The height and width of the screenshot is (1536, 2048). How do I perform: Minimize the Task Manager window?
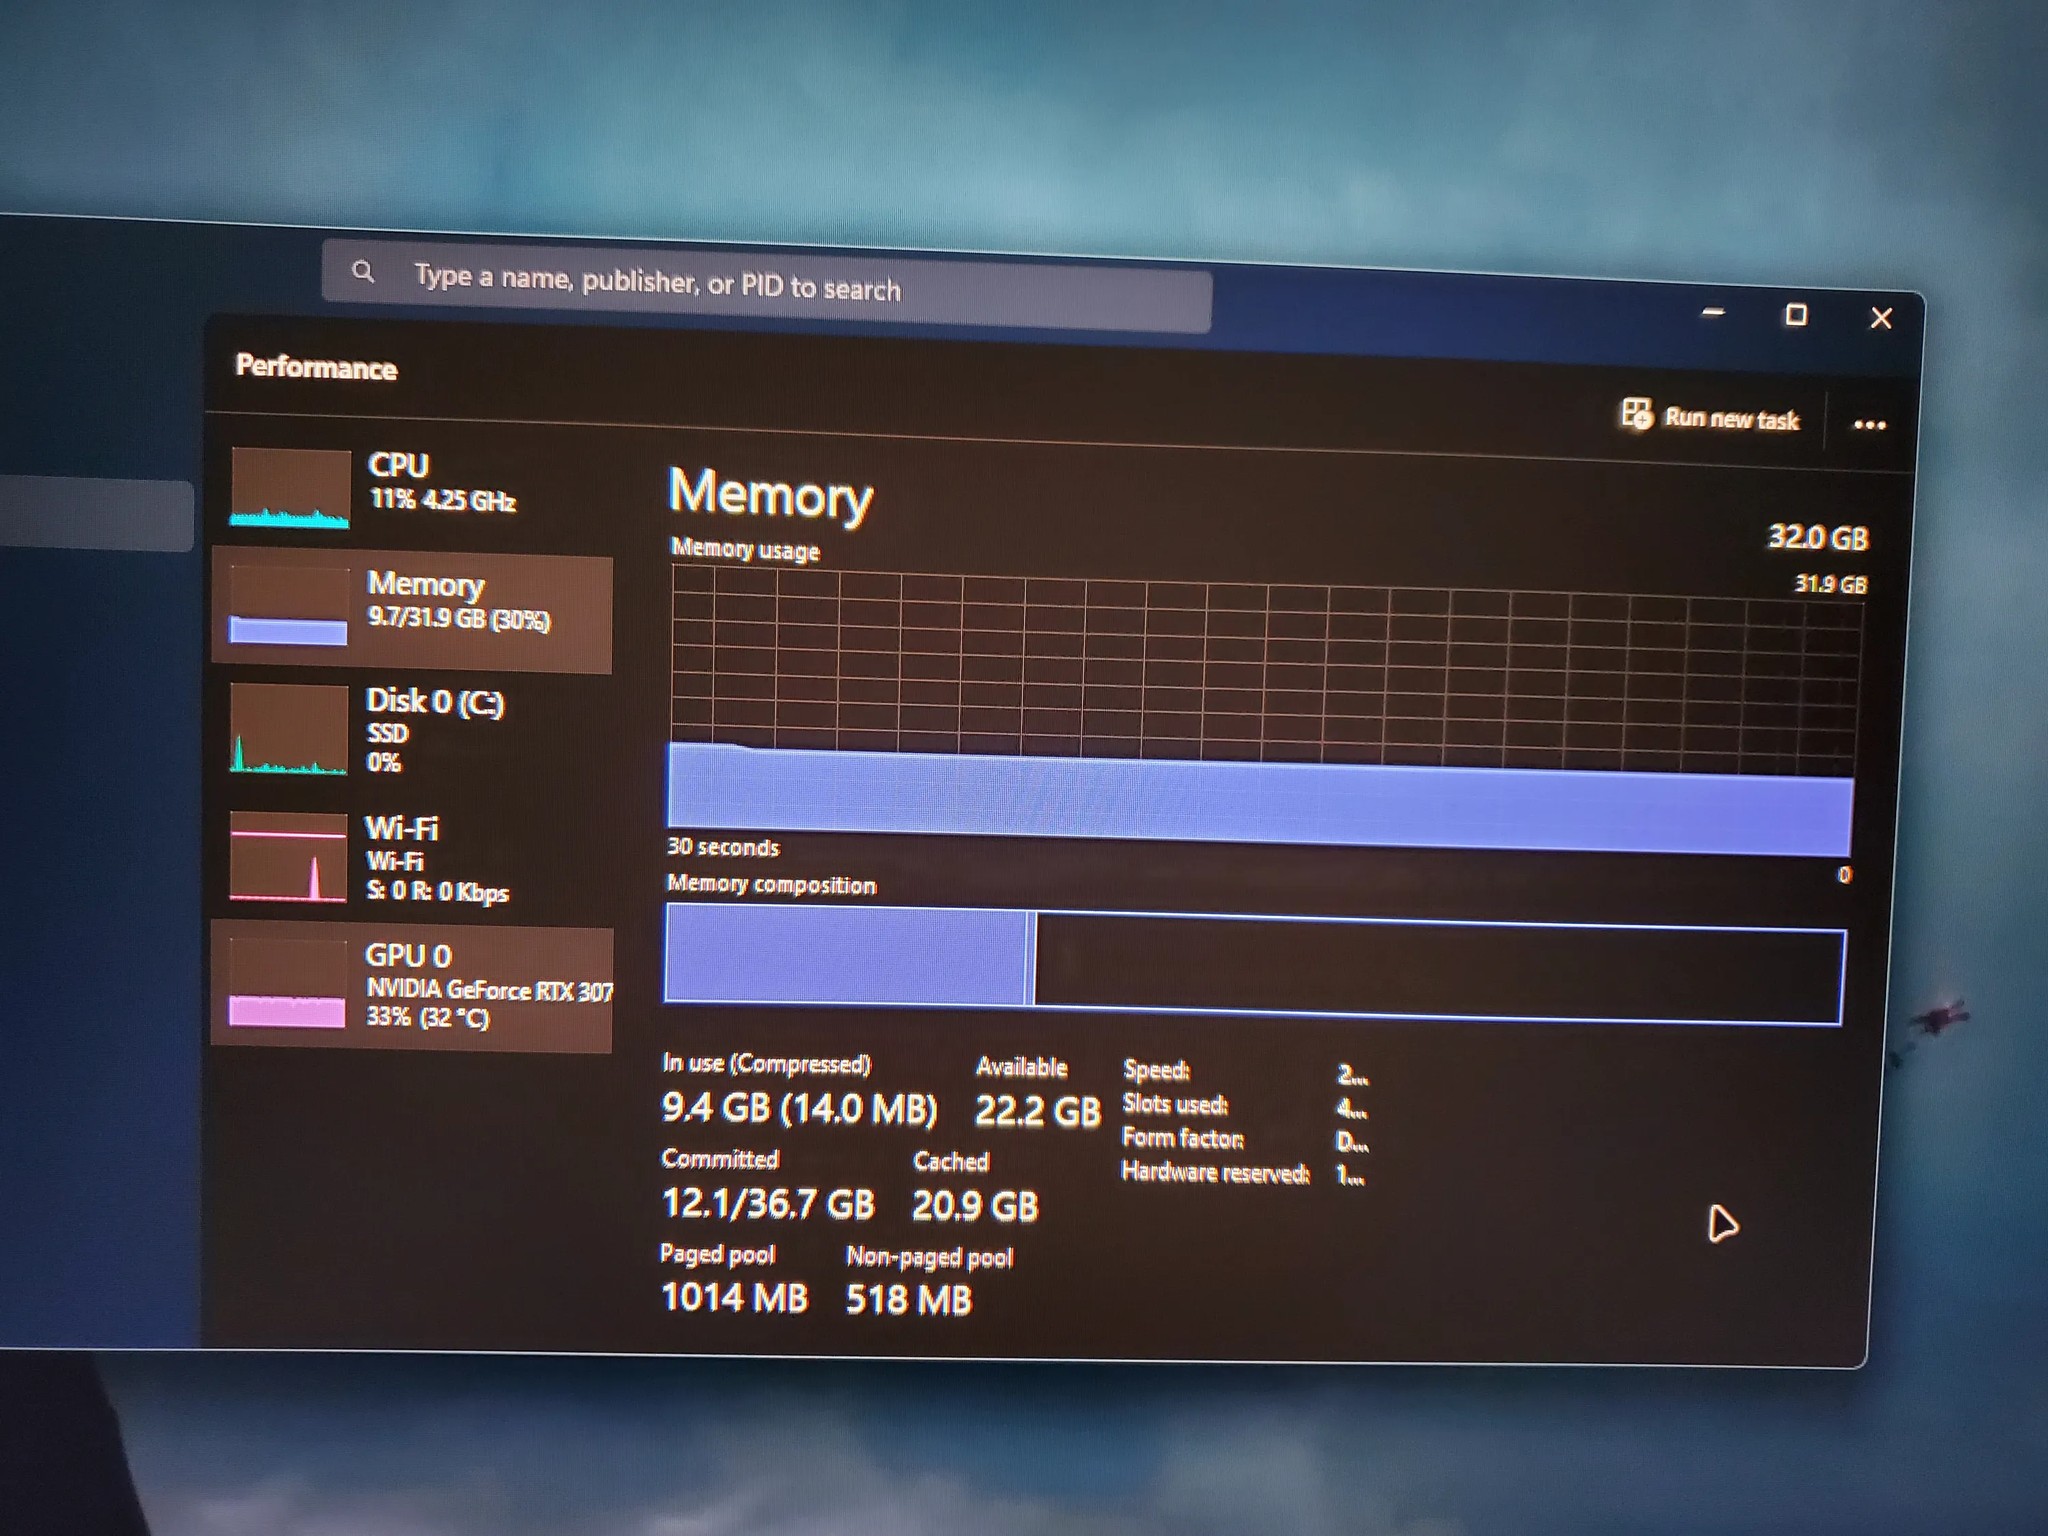[x=1713, y=312]
